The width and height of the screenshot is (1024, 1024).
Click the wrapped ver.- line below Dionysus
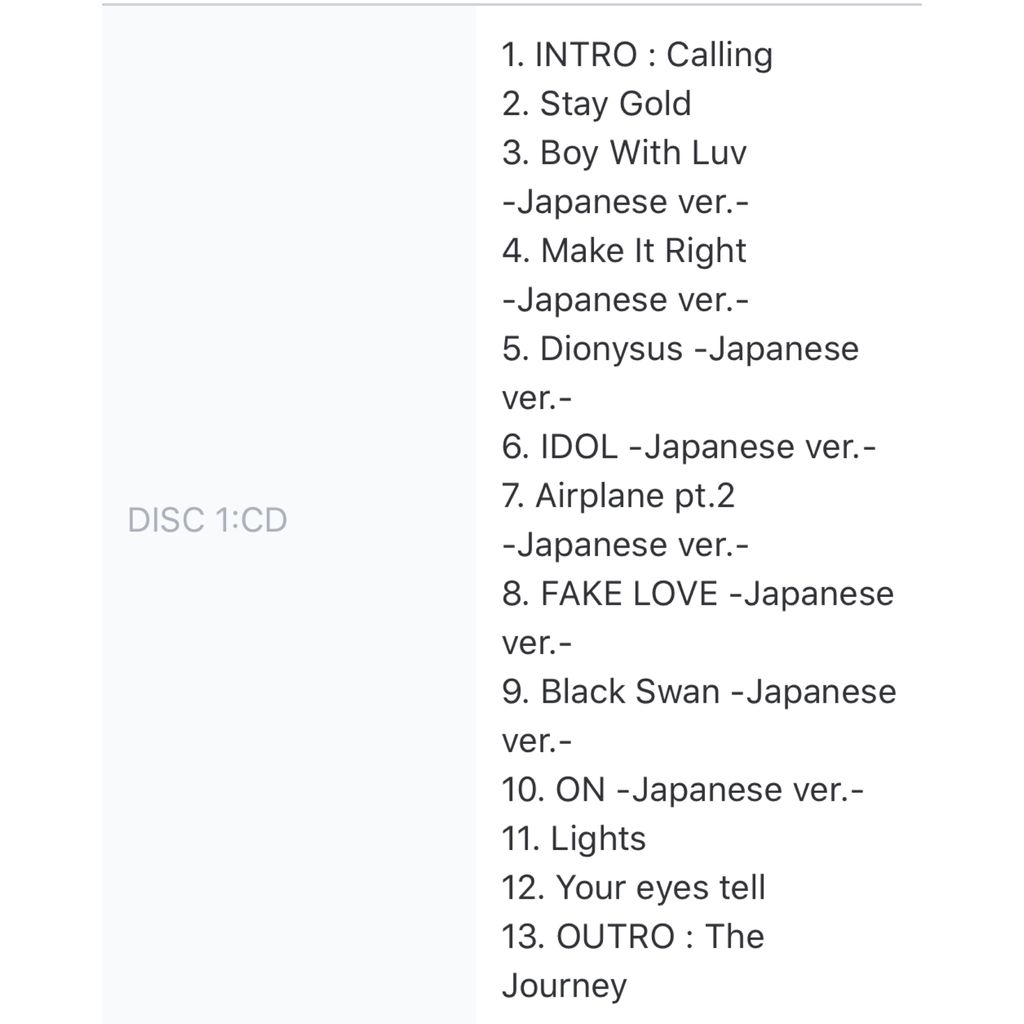pyautogui.click(x=537, y=398)
